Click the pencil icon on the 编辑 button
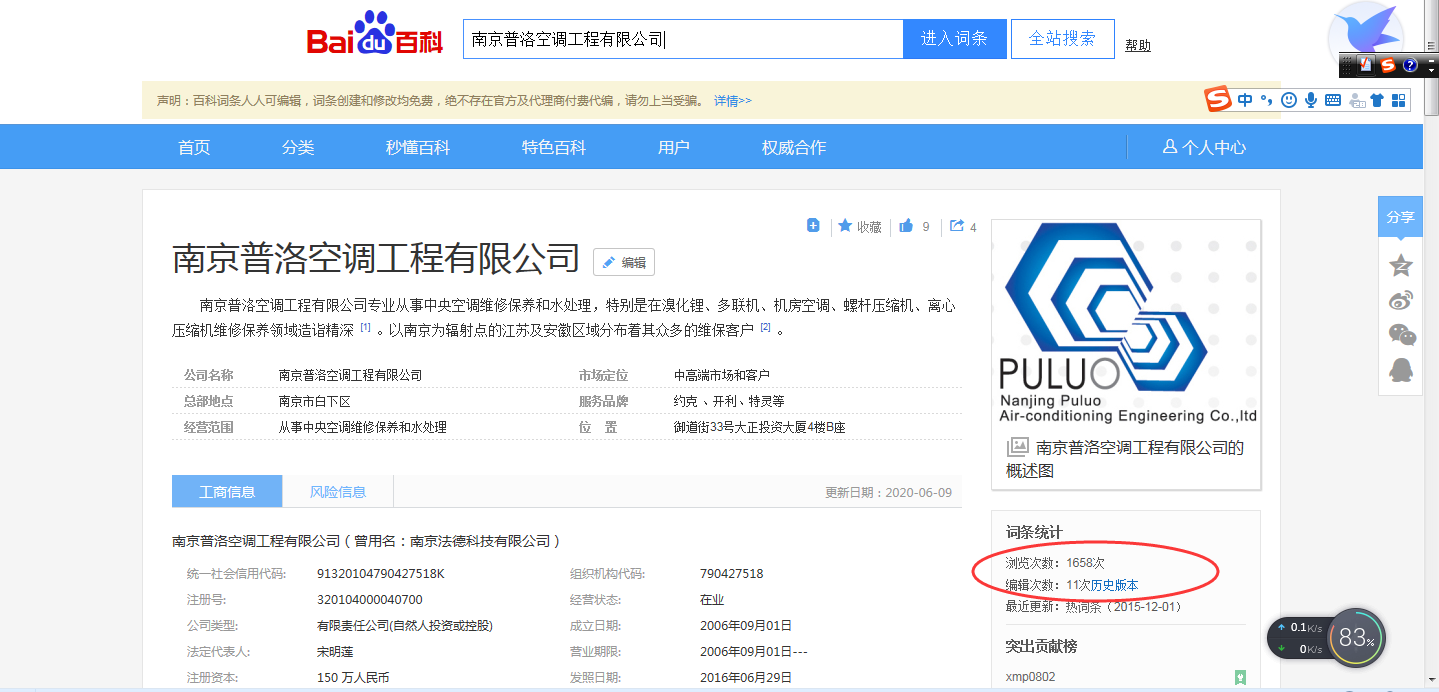 click(x=608, y=262)
